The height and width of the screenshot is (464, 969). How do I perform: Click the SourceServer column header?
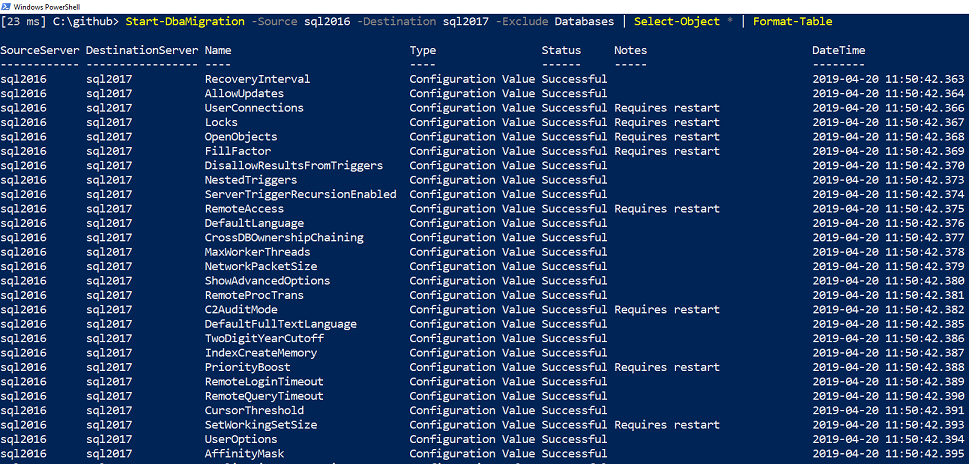40,50
